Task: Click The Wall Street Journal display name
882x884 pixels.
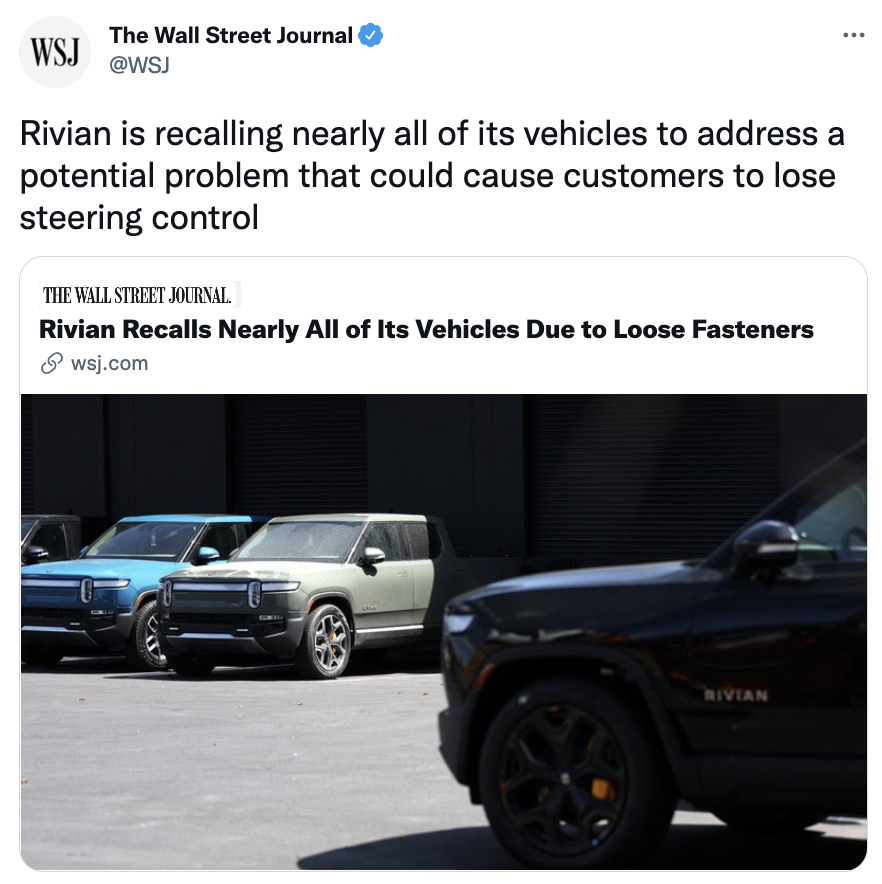Action: [231, 36]
